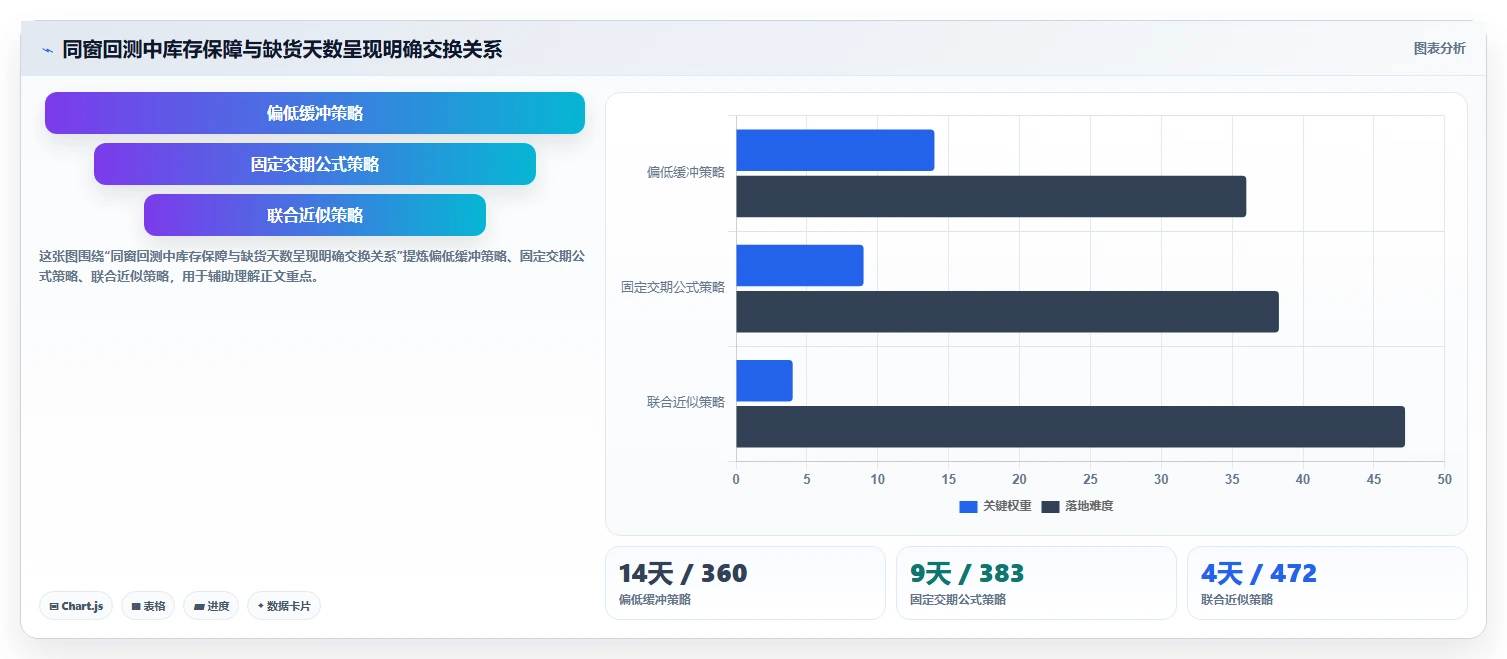This screenshot has width=1507, height=659.
Task: Click the blue bar for 联合近似策略
Action: (x=764, y=381)
